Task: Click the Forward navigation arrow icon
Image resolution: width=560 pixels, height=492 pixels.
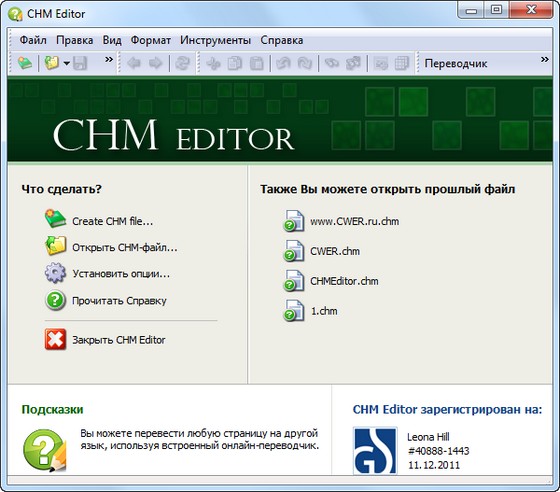Action: click(155, 64)
